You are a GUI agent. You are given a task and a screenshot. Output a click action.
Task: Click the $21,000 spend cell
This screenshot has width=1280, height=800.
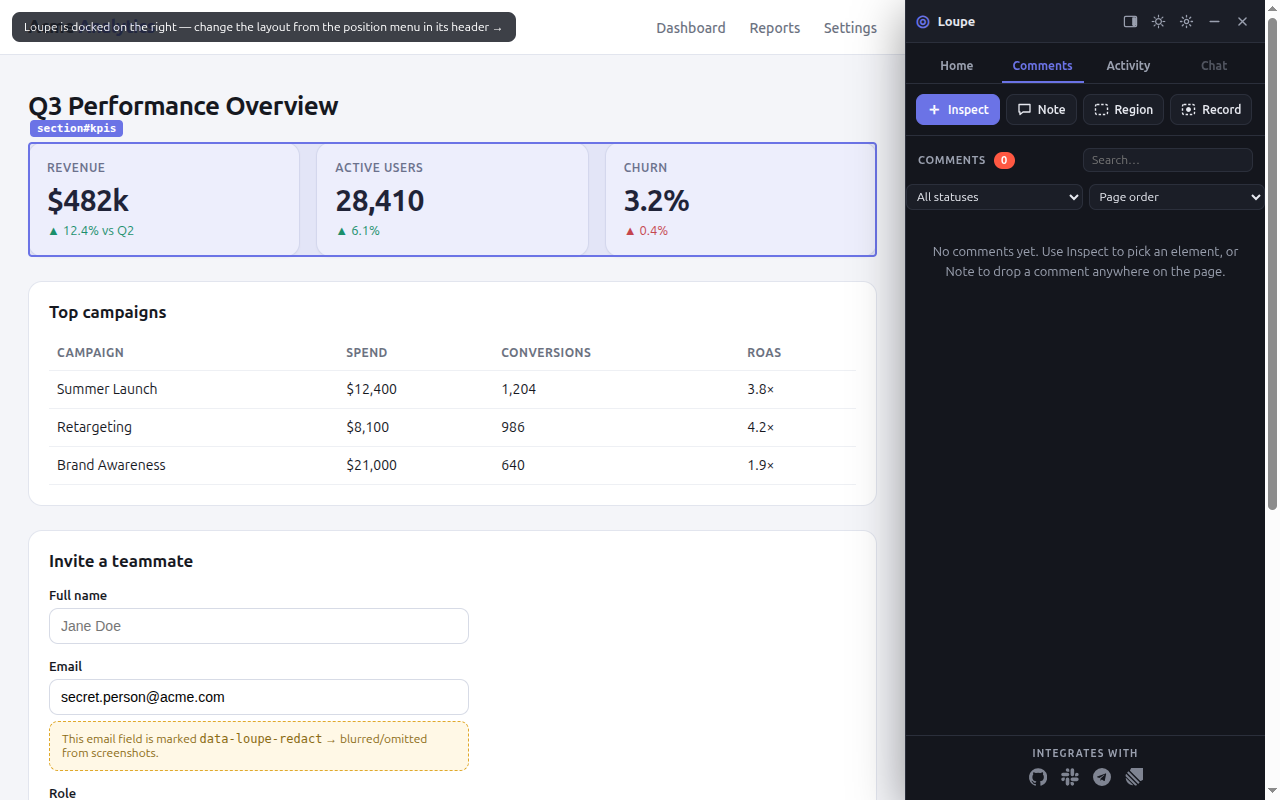coord(372,465)
